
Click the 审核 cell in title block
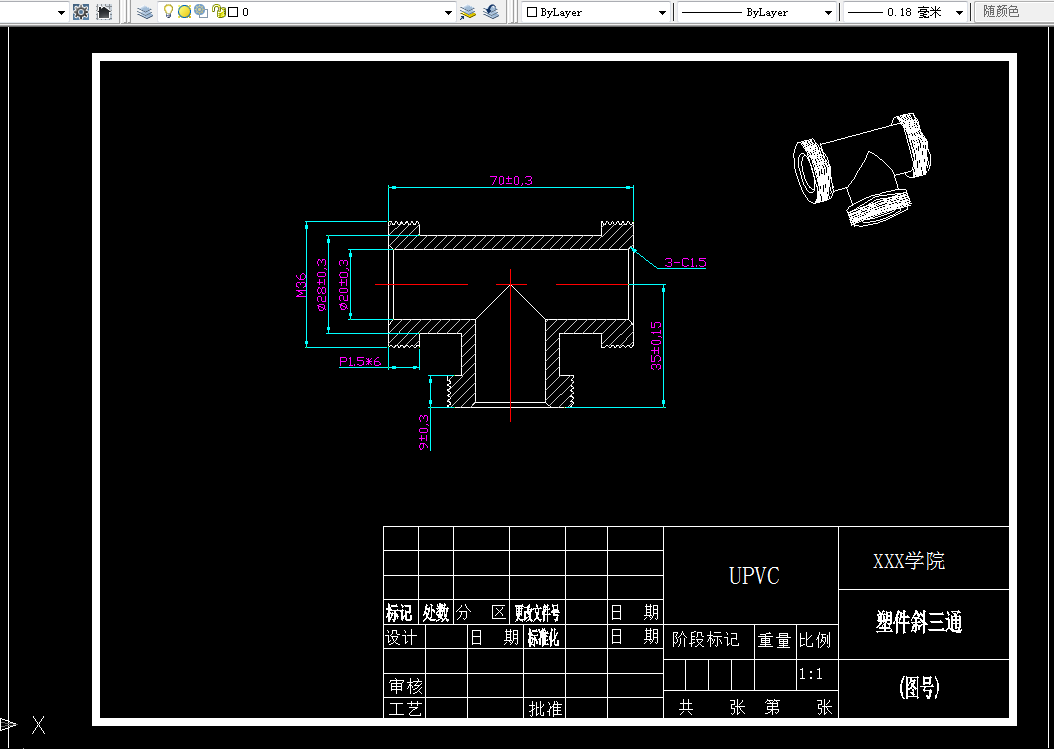point(406,686)
